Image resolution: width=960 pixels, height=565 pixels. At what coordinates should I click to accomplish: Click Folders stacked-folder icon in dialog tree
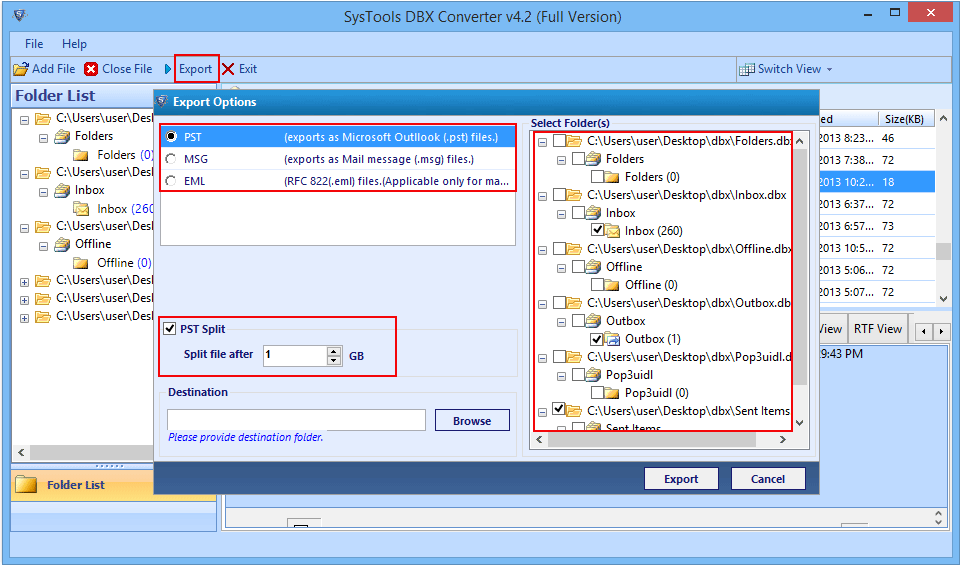[593, 159]
